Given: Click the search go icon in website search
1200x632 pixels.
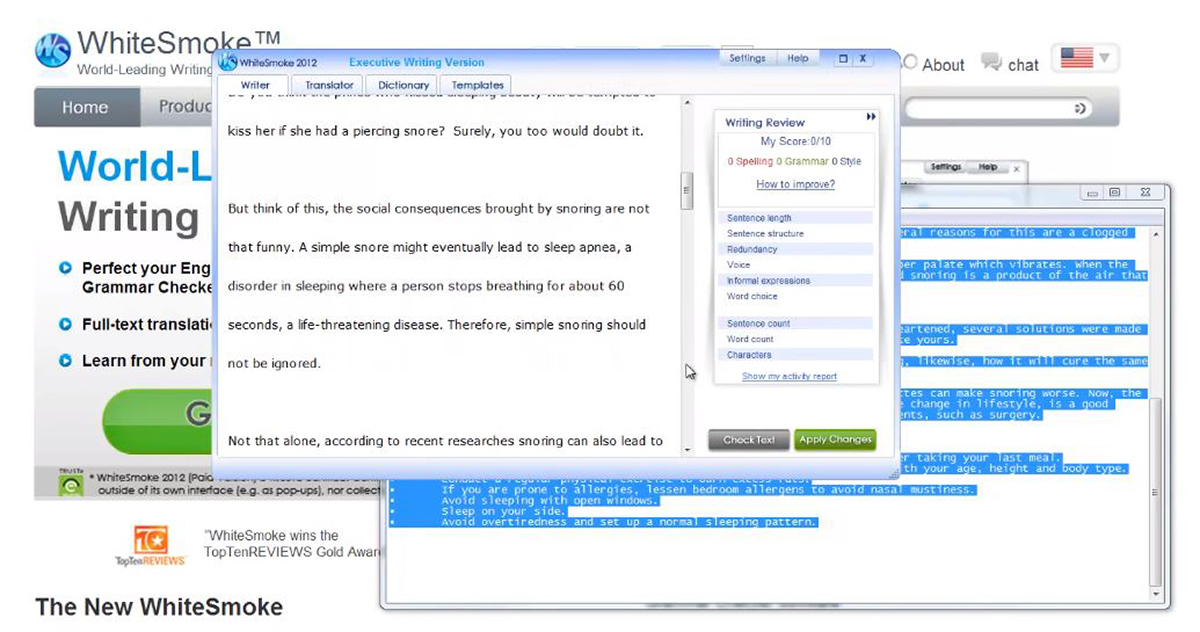Looking at the screenshot, I should click(x=1080, y=108).
